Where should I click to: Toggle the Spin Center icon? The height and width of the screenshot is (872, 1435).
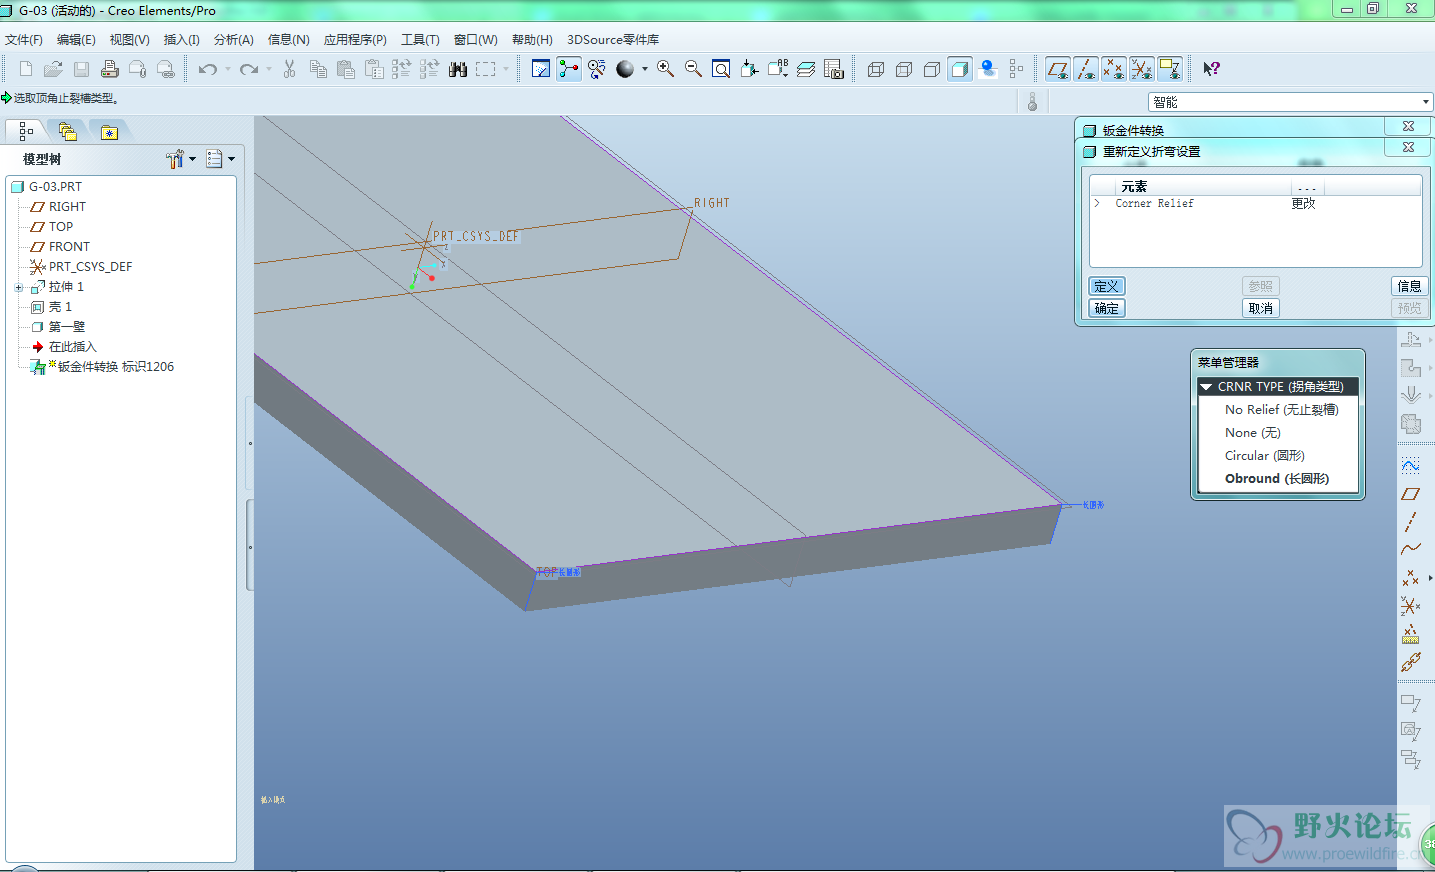coord(569,69)
